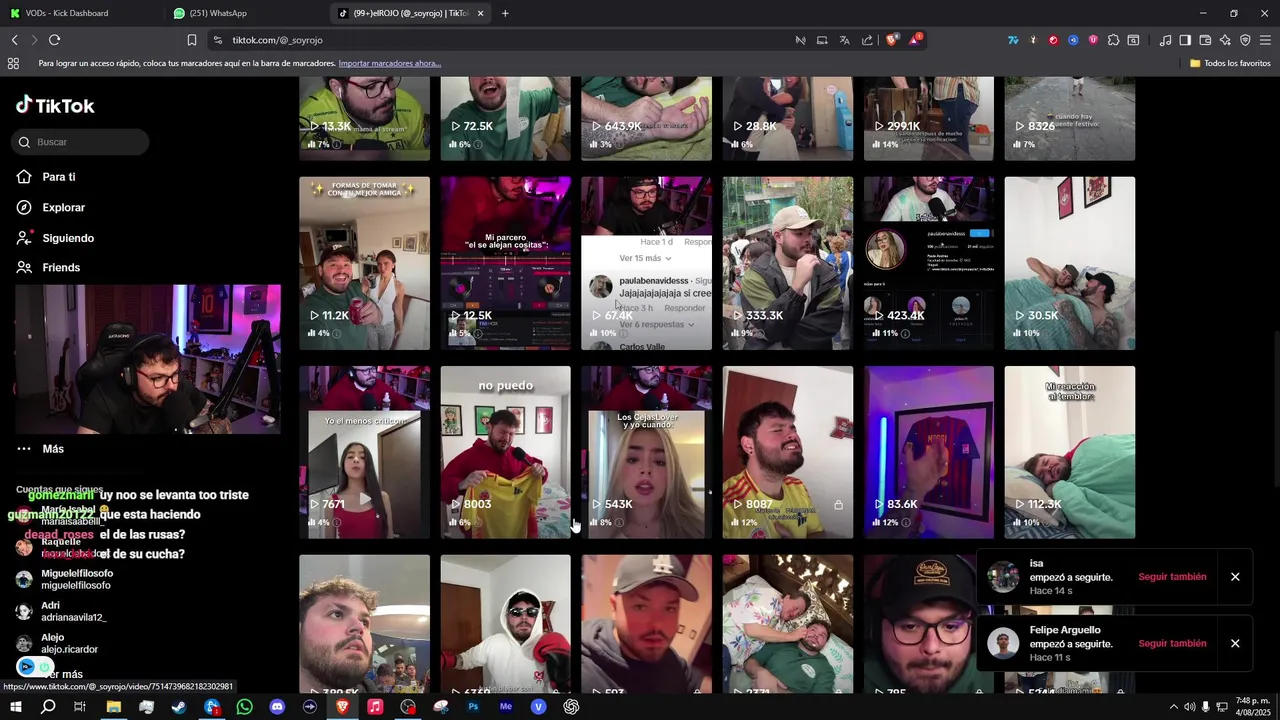Open Leo AI assistant icon
1280x720 pixels.
1225,40
